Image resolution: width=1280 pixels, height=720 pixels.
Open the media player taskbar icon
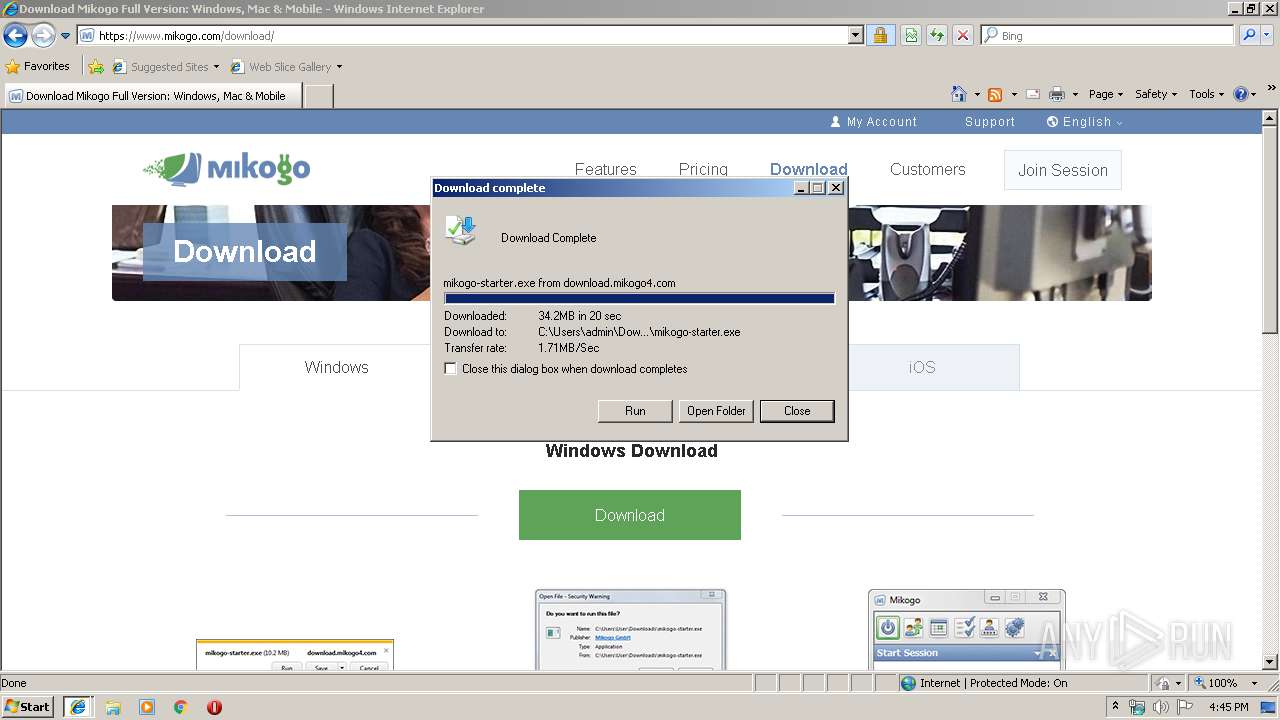click(x=147, y=707)
